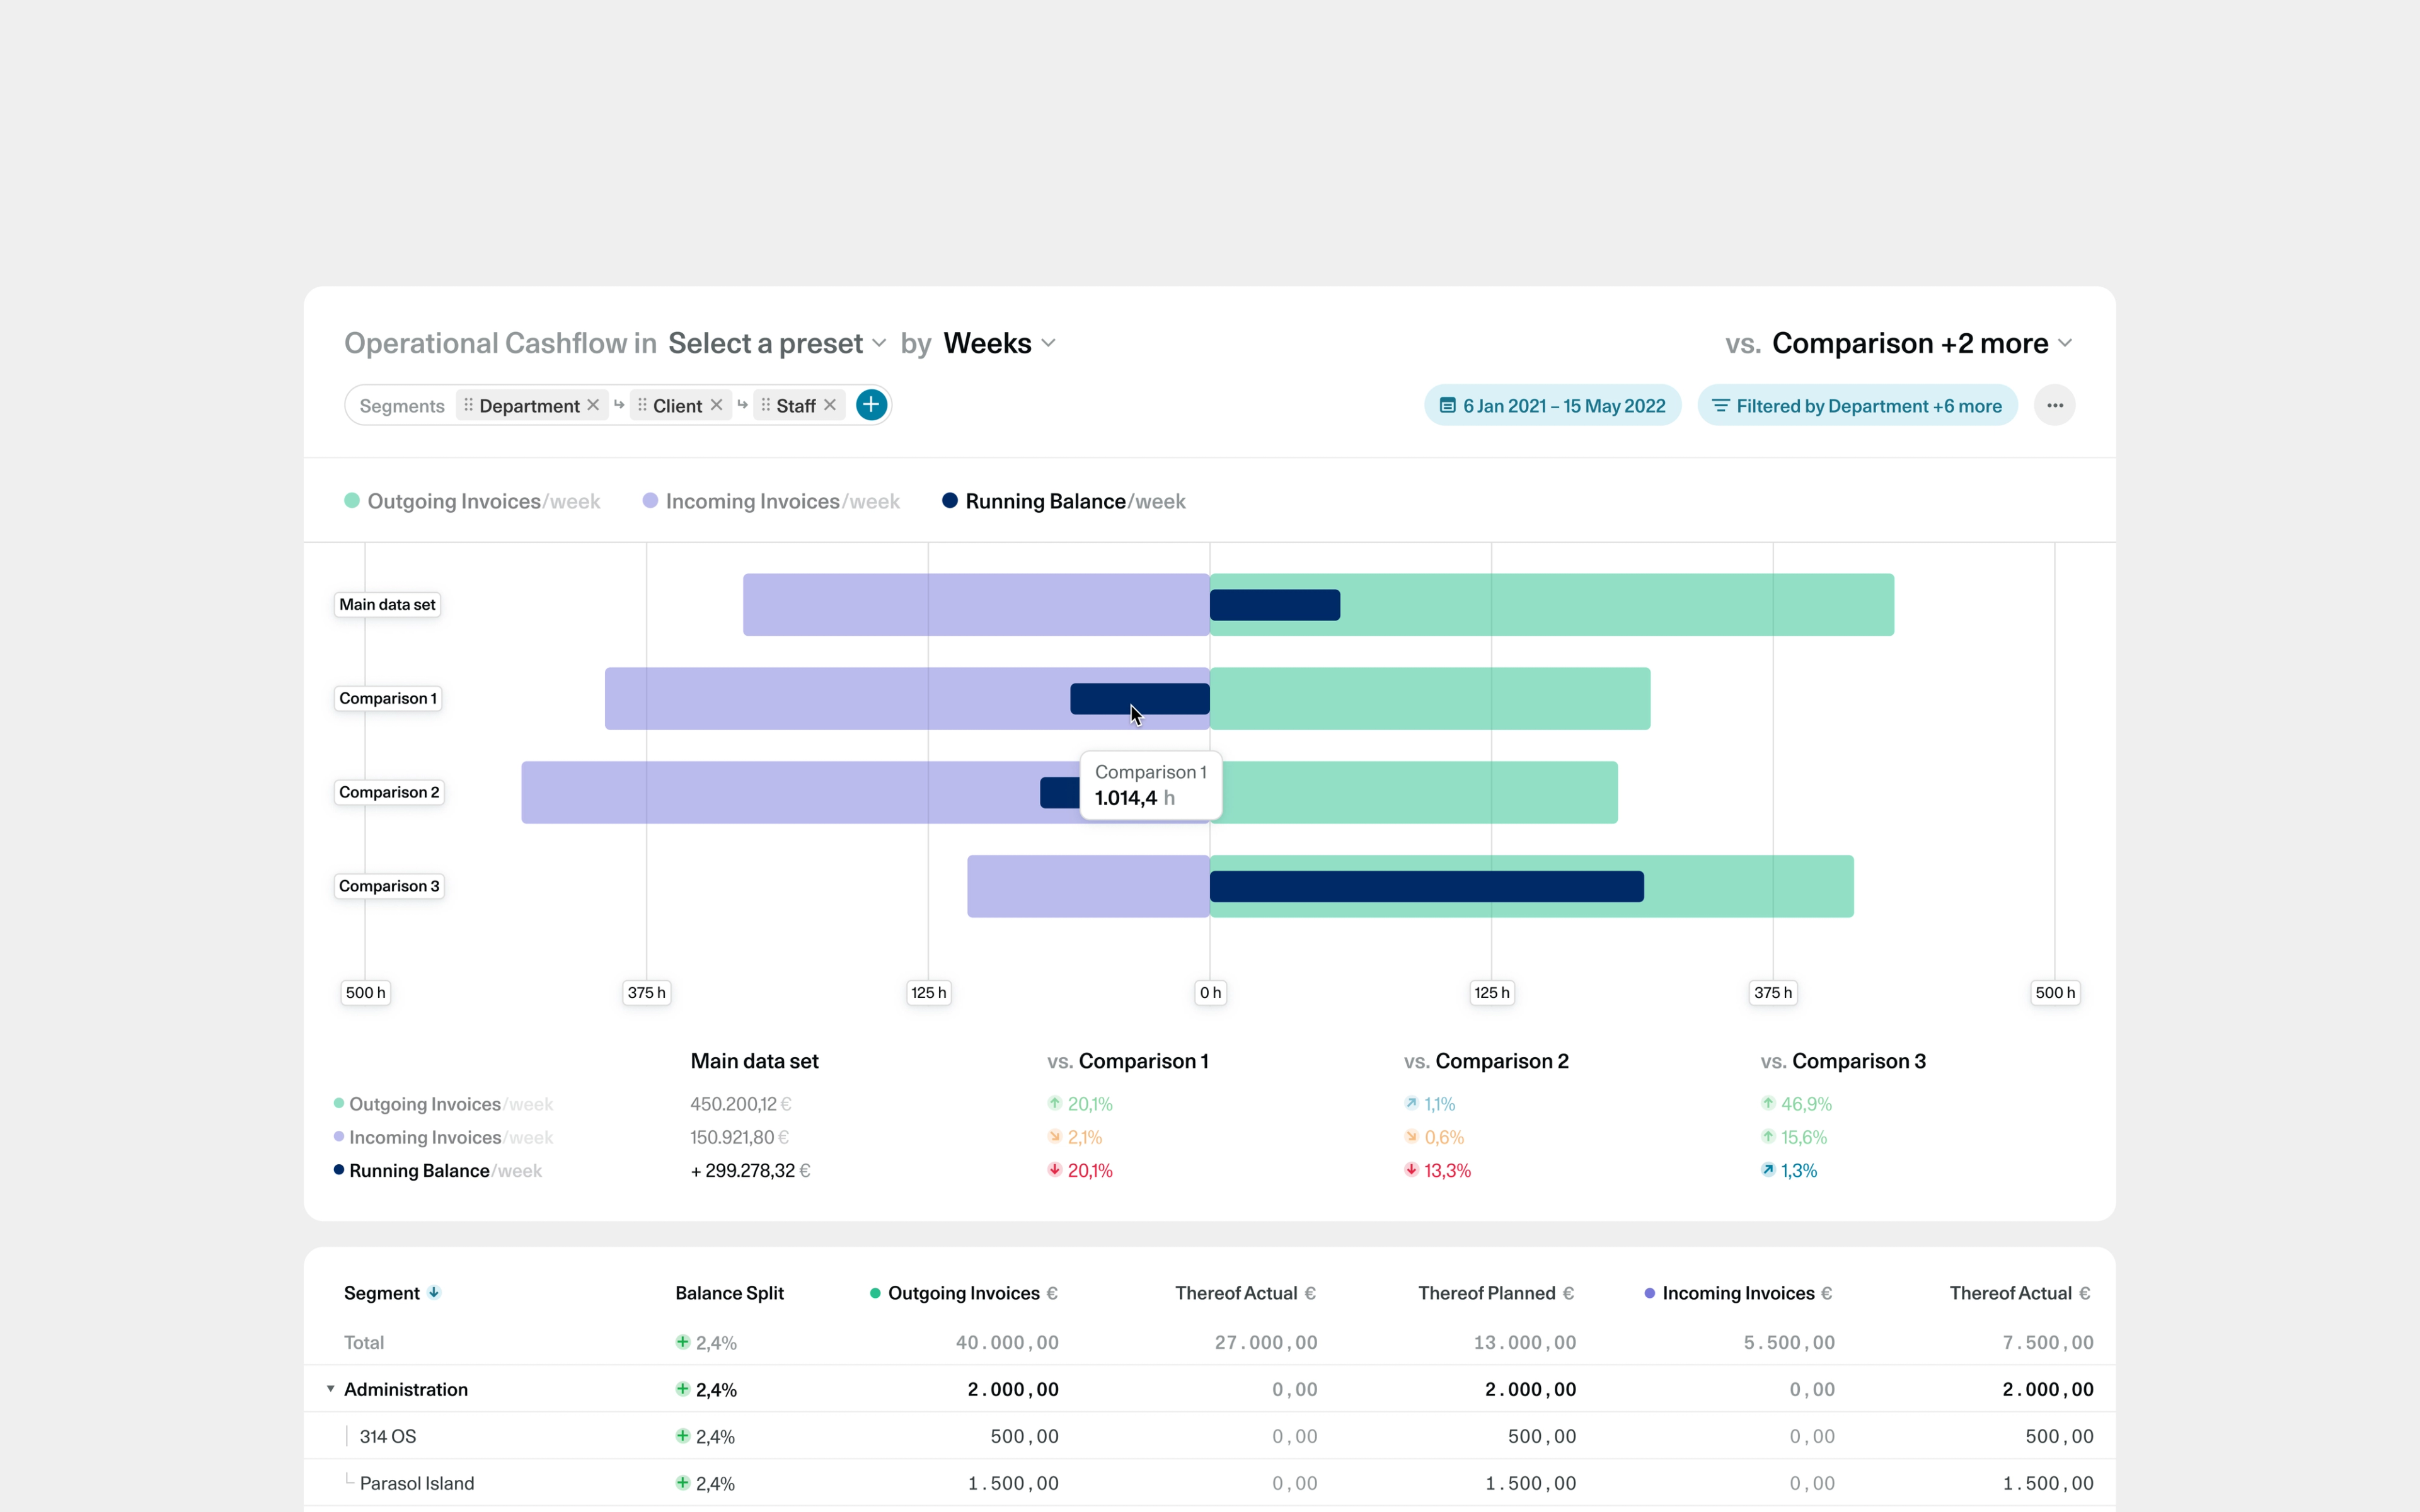Collapse the Administration row
Image resolution: width=2420 pixels, height=1512 pixels.
point(330,1389)
